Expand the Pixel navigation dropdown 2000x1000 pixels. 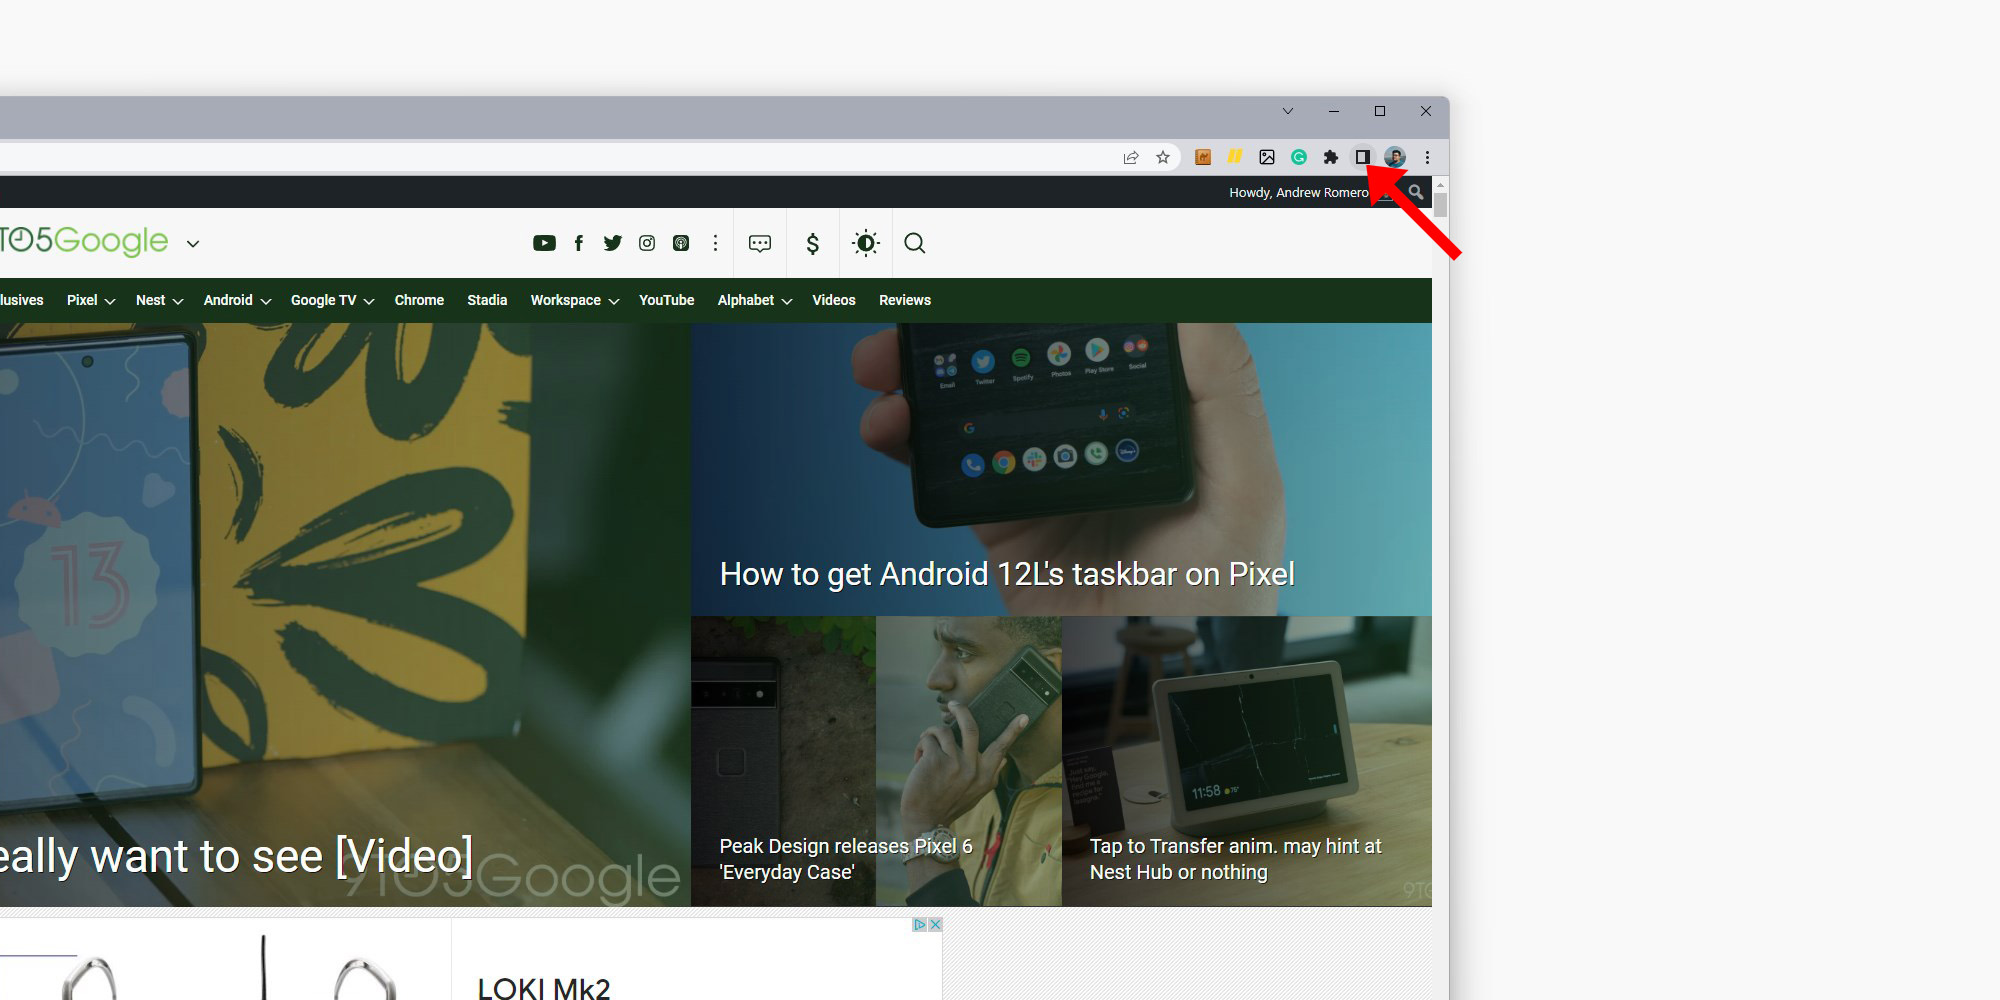(x=109, y=300)
